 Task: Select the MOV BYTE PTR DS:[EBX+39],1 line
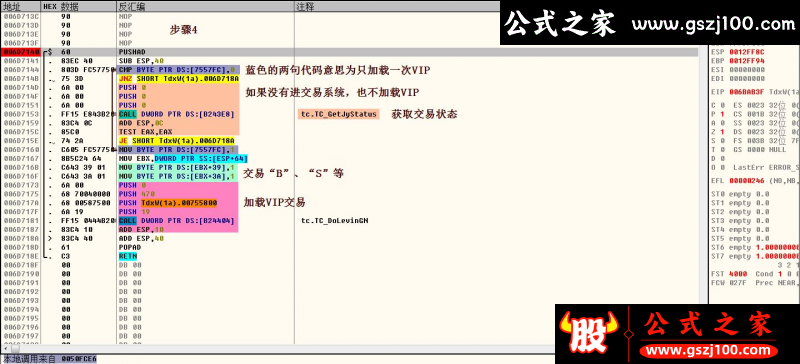(177, 167)
